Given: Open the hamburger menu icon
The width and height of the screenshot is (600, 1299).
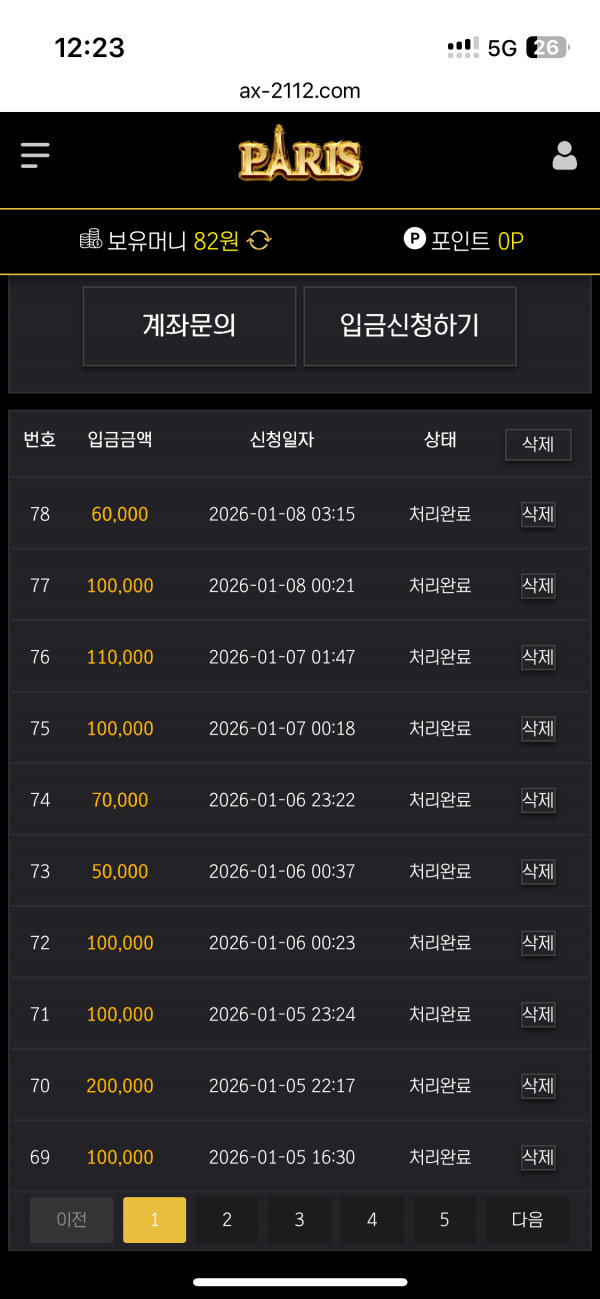Looking at the screenshot, I should pyautogui.click(x=35, y=156).
